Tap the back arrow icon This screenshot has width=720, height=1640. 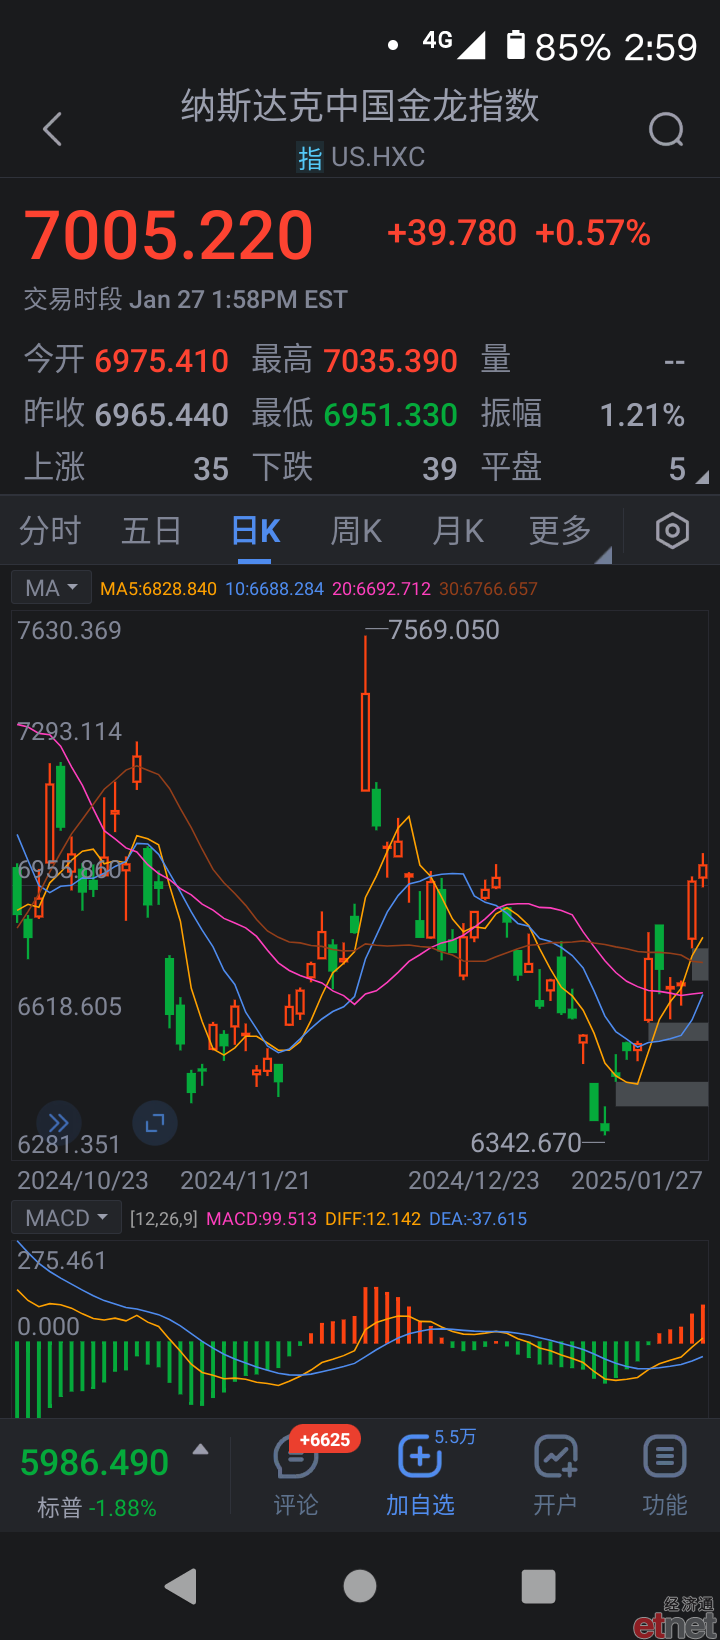coord(53,129)
